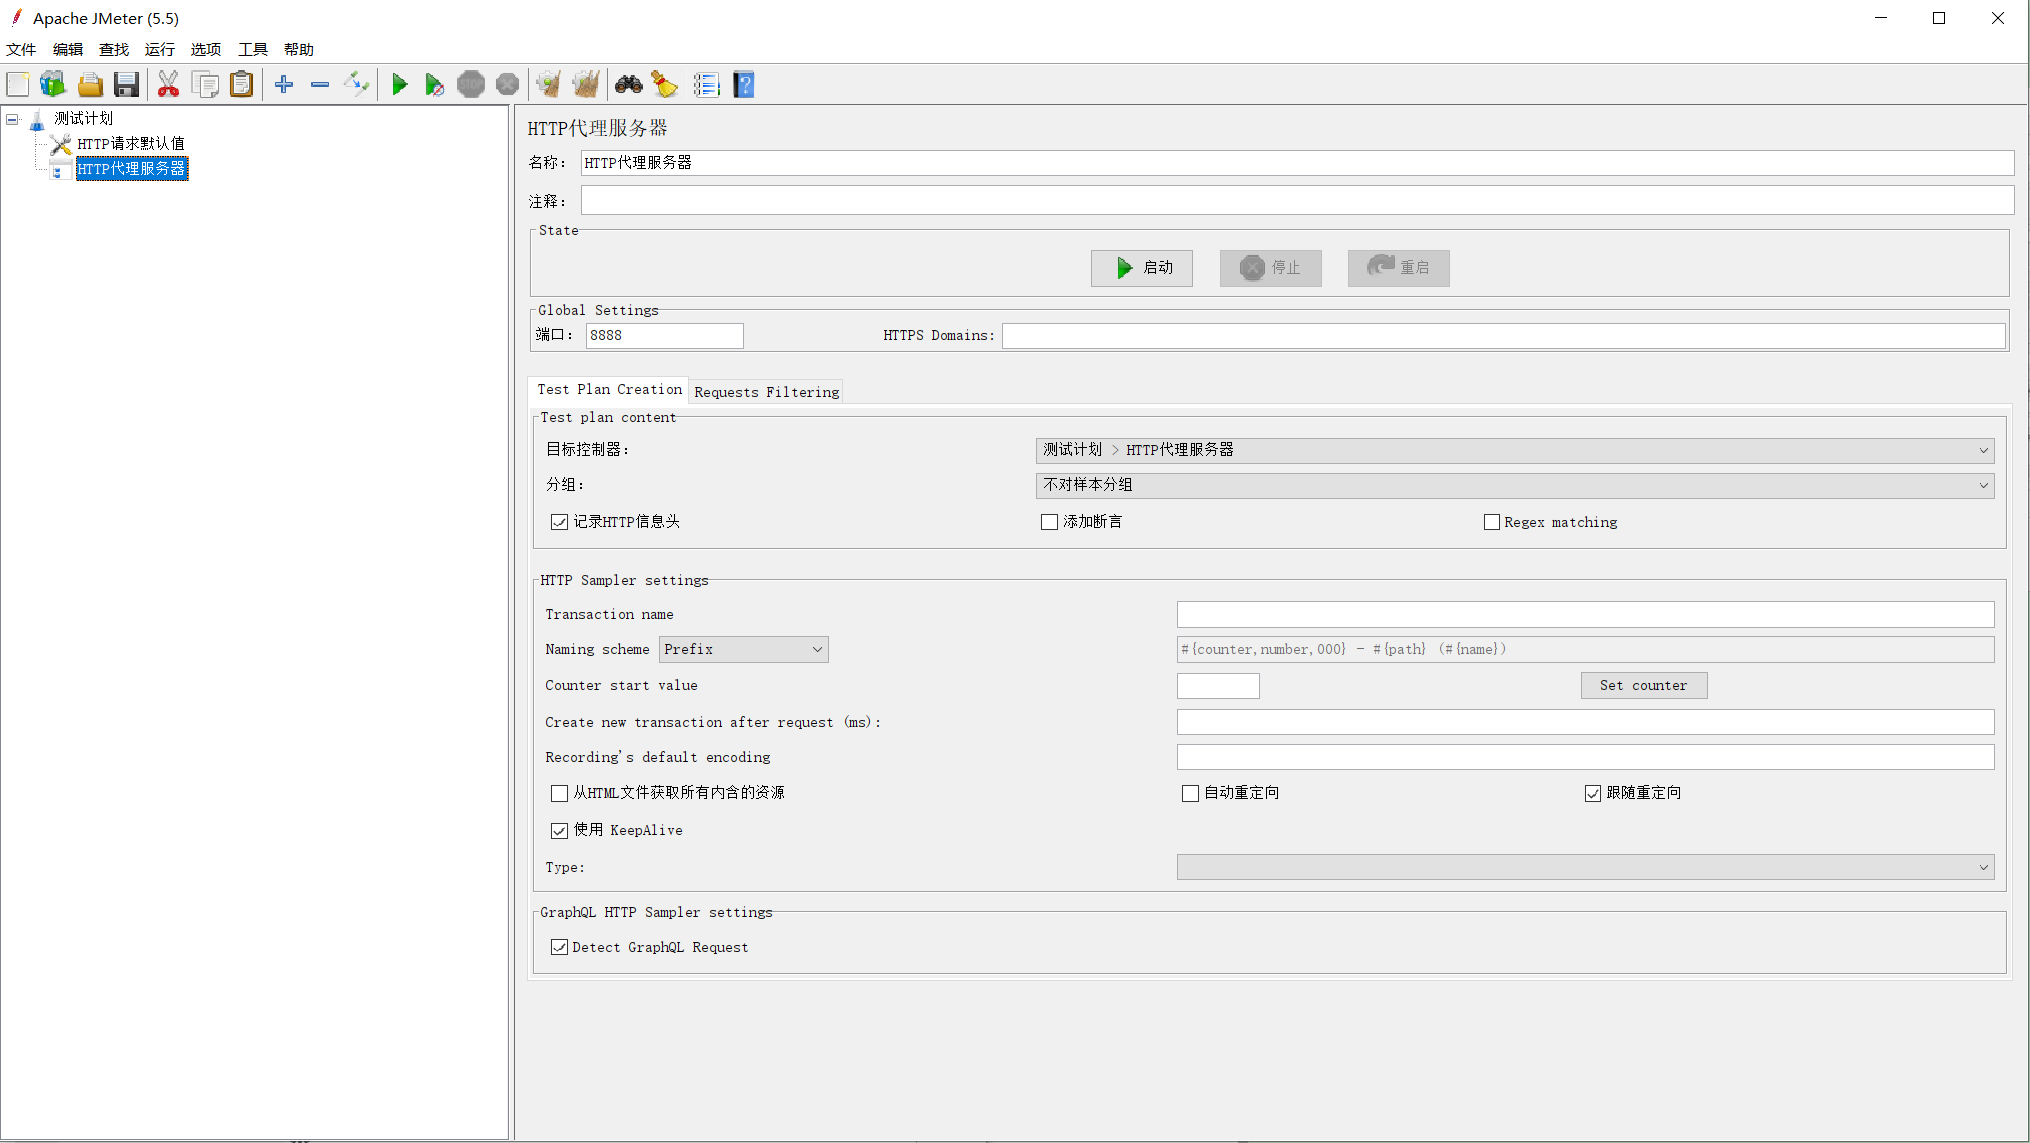Start the test with the green play icon
The height and width of the screenshot is (1143, 2030).
[400, 85]
